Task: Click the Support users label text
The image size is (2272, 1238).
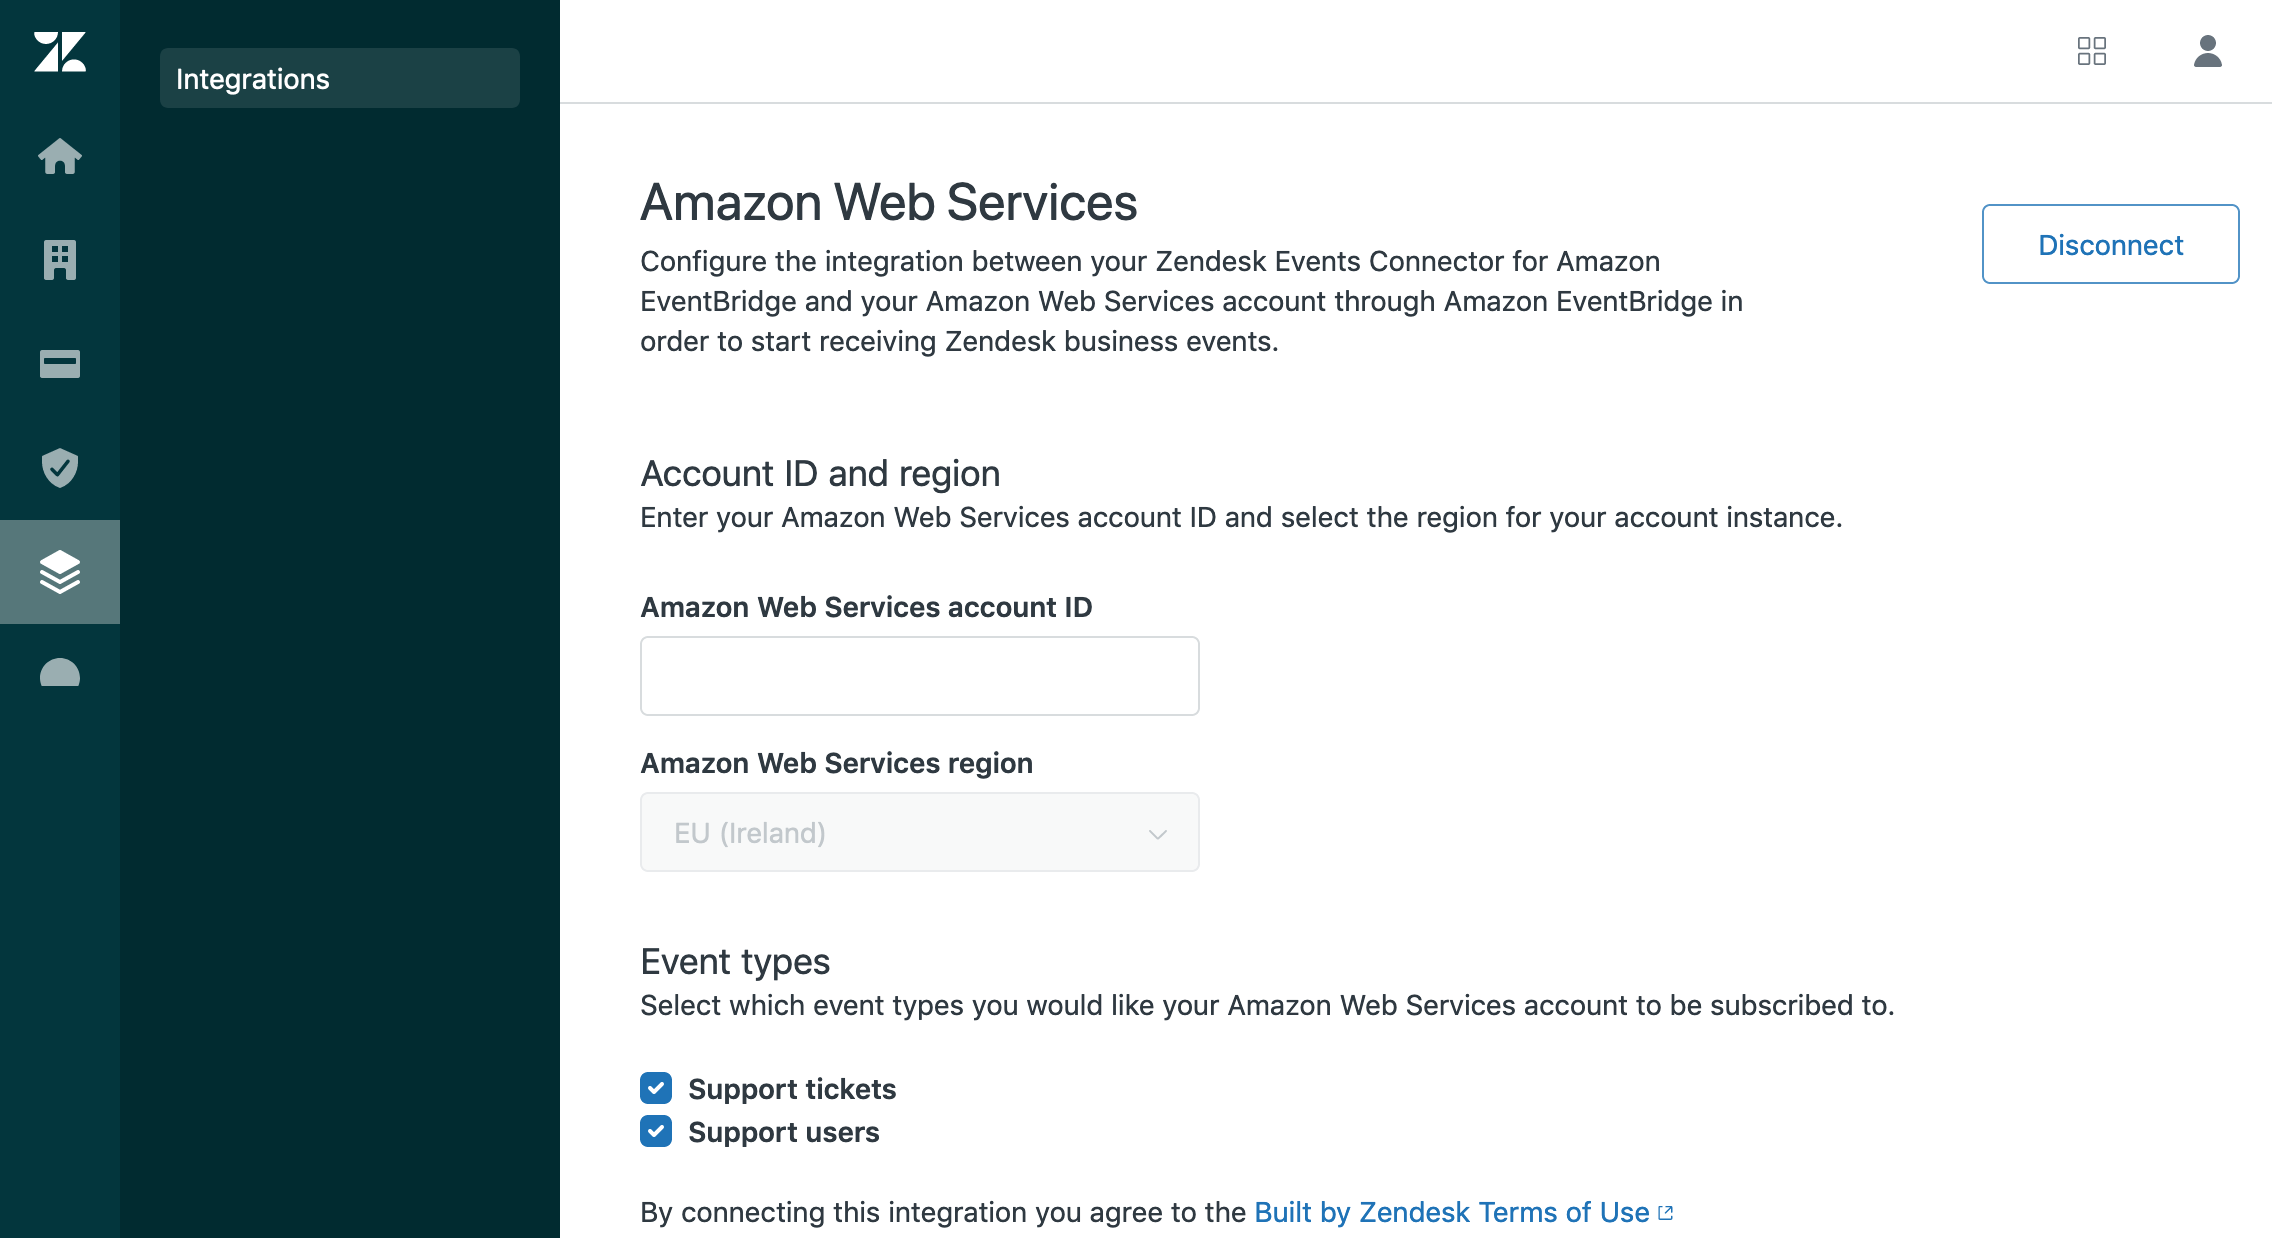Action: coord(784,1132)
